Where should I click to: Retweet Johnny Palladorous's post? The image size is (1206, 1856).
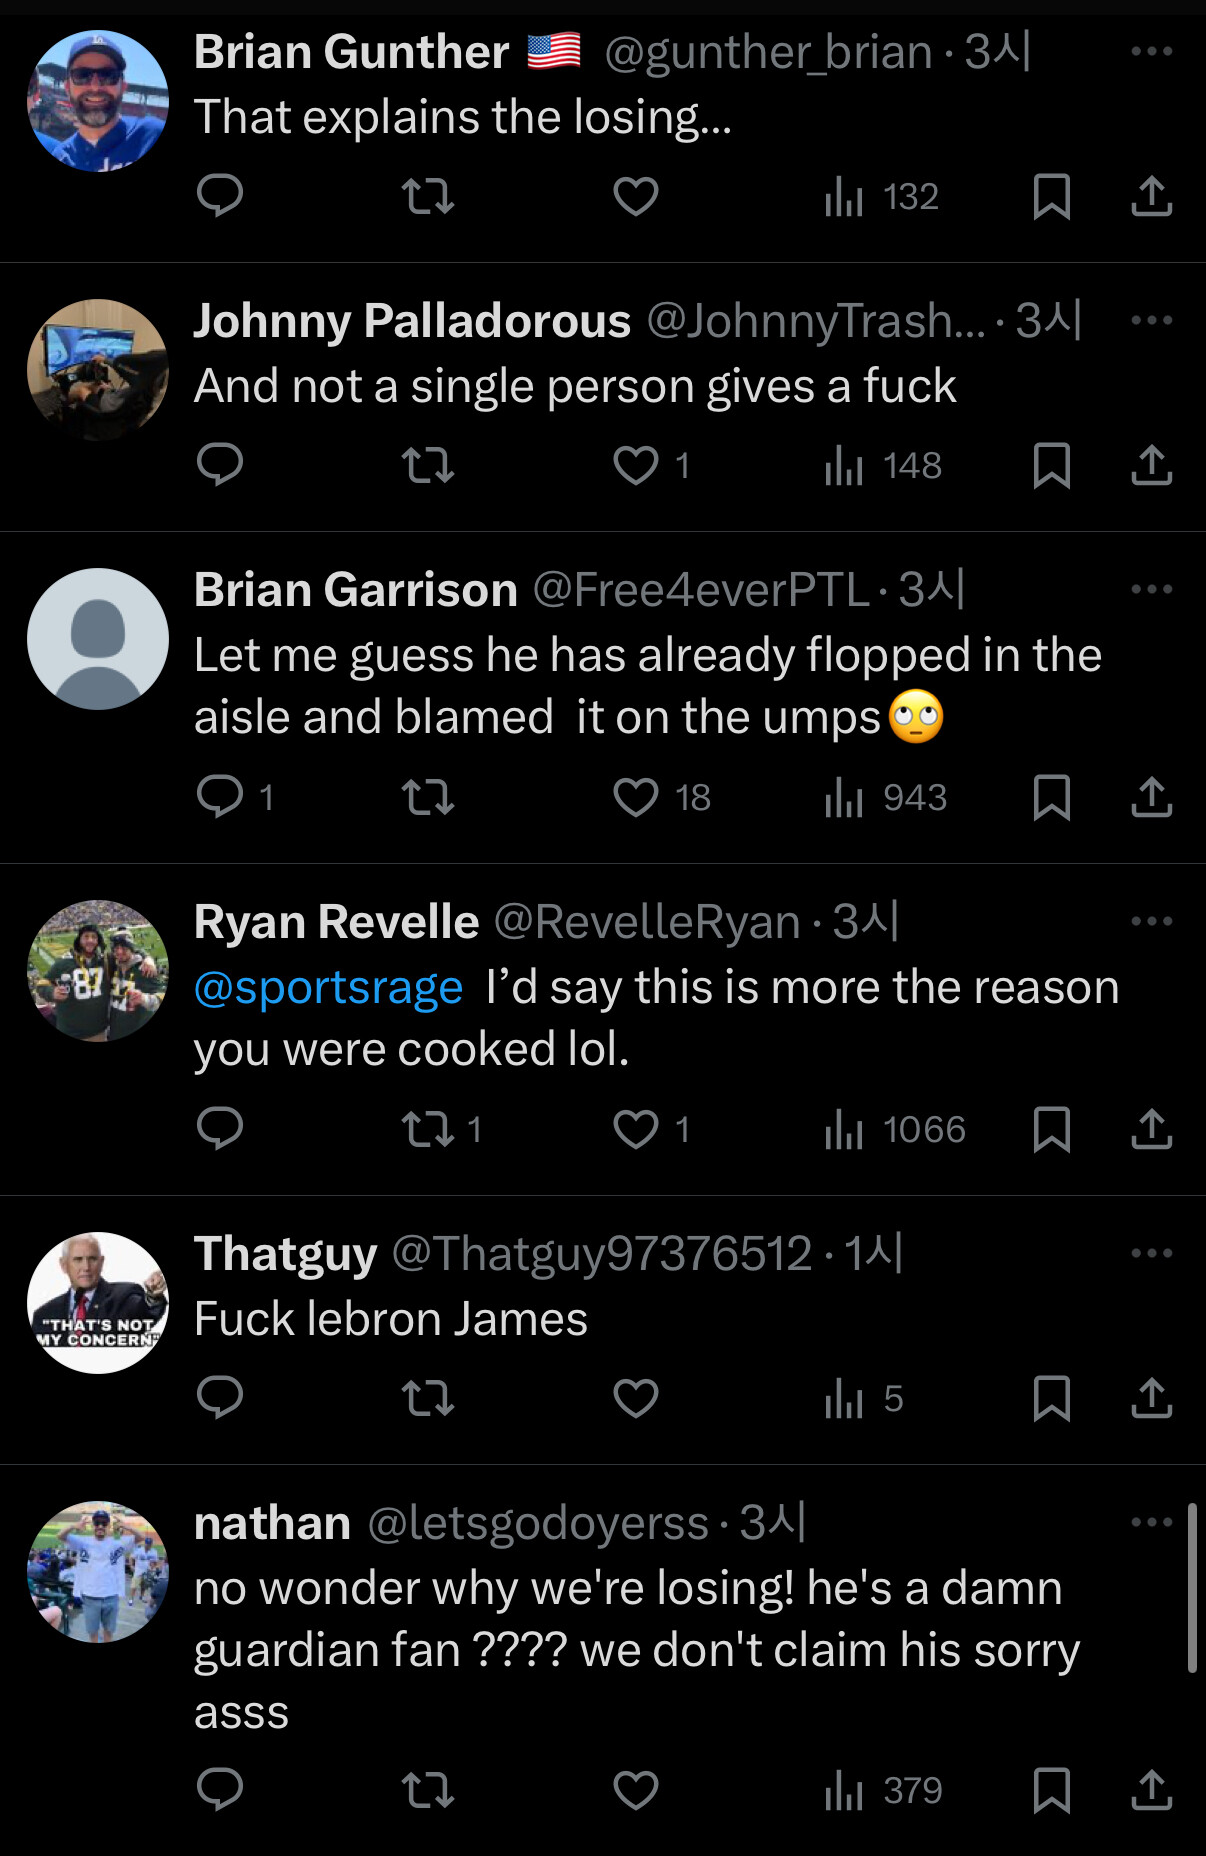428,465
